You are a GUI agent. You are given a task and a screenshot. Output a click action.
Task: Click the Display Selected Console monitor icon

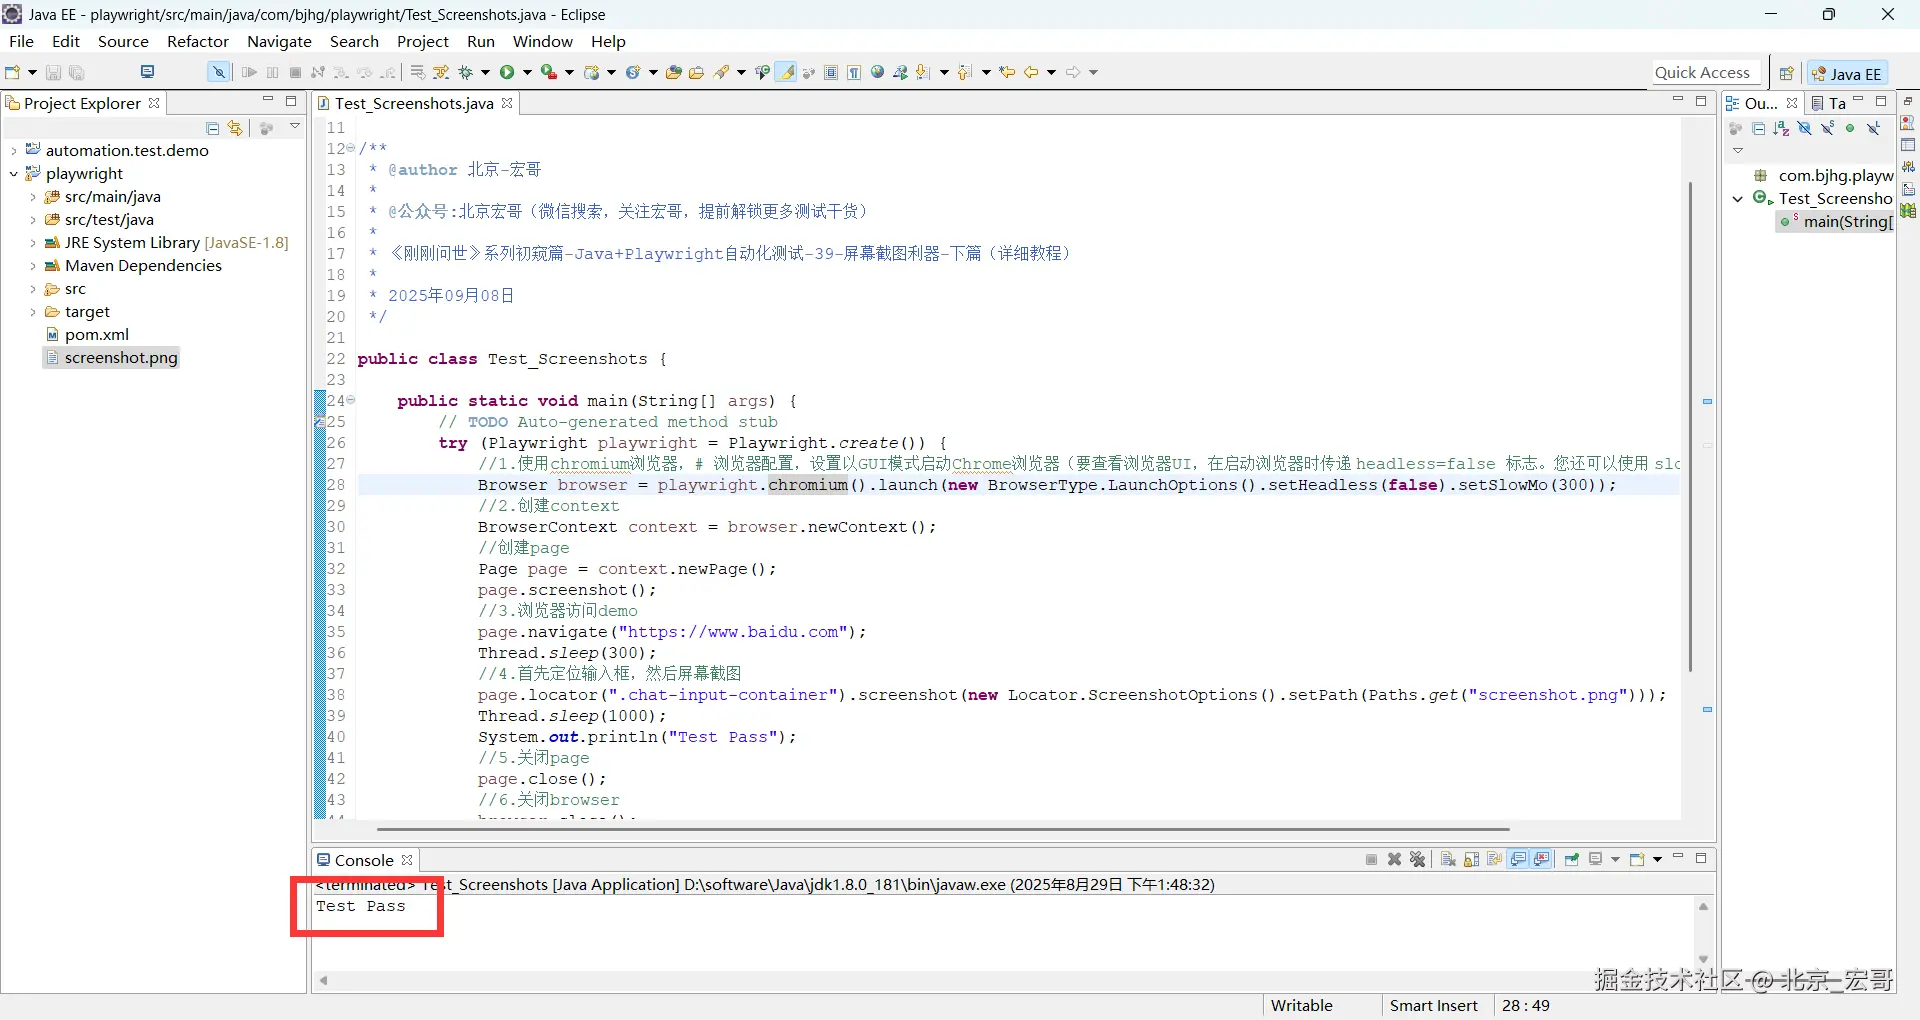[1596, 859]
